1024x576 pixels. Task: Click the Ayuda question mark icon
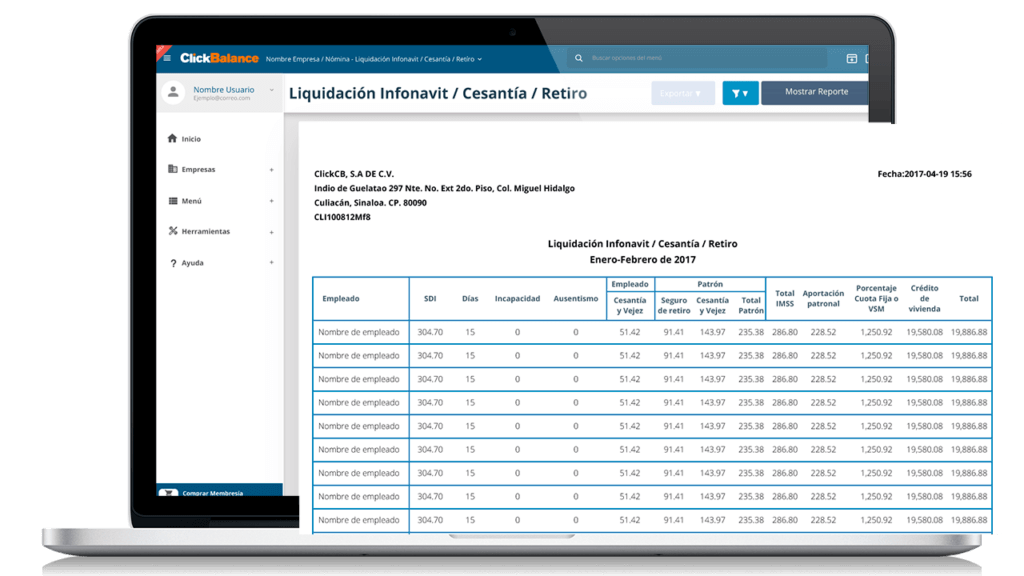click(172, 263)
